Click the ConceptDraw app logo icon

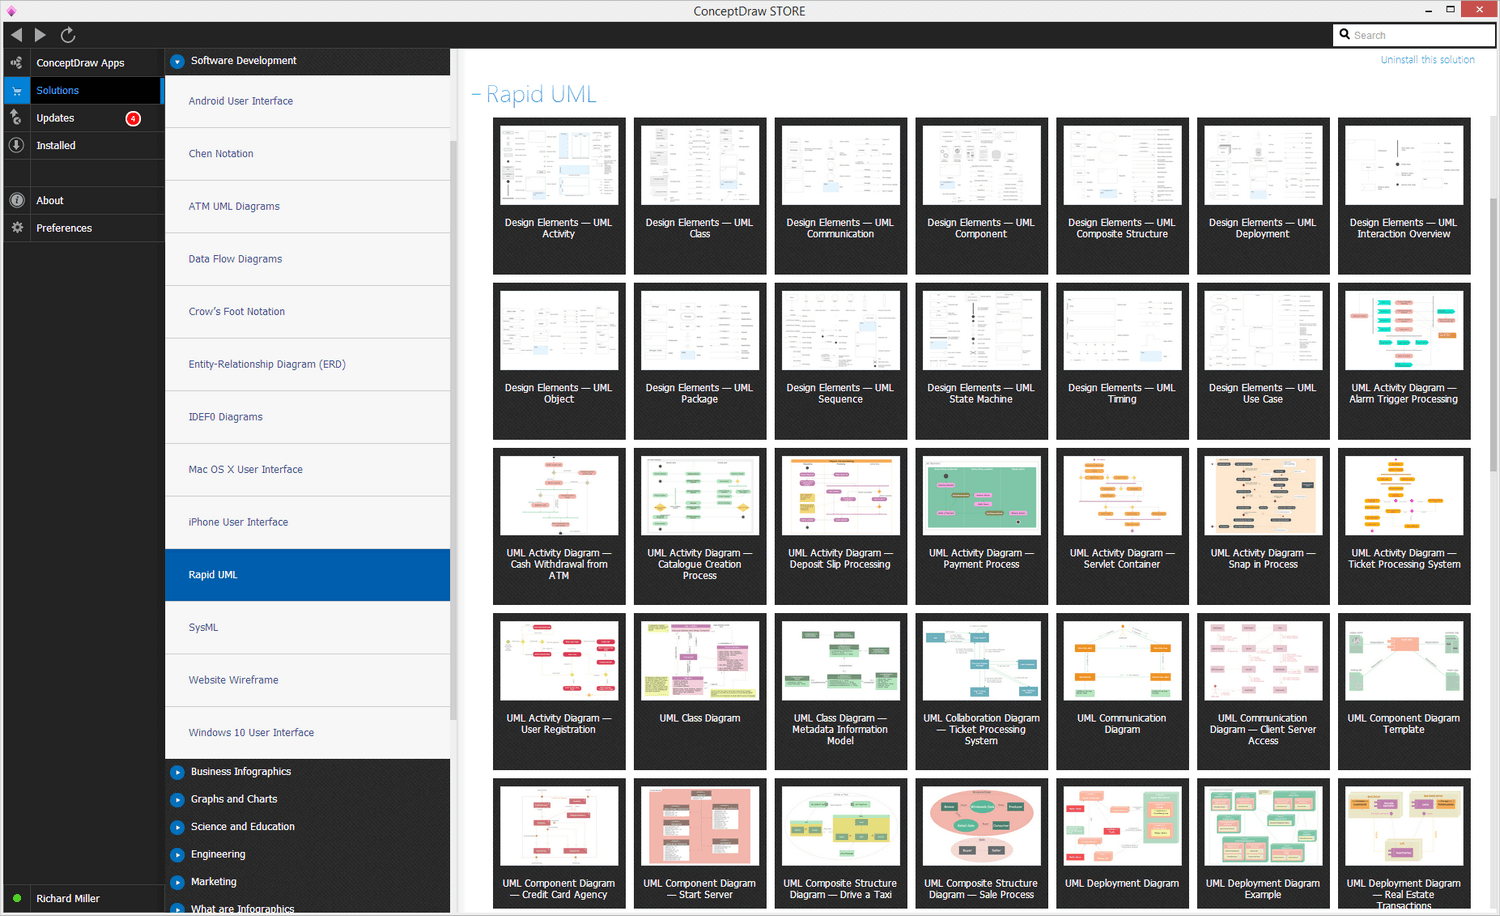(x=12, y=11)
